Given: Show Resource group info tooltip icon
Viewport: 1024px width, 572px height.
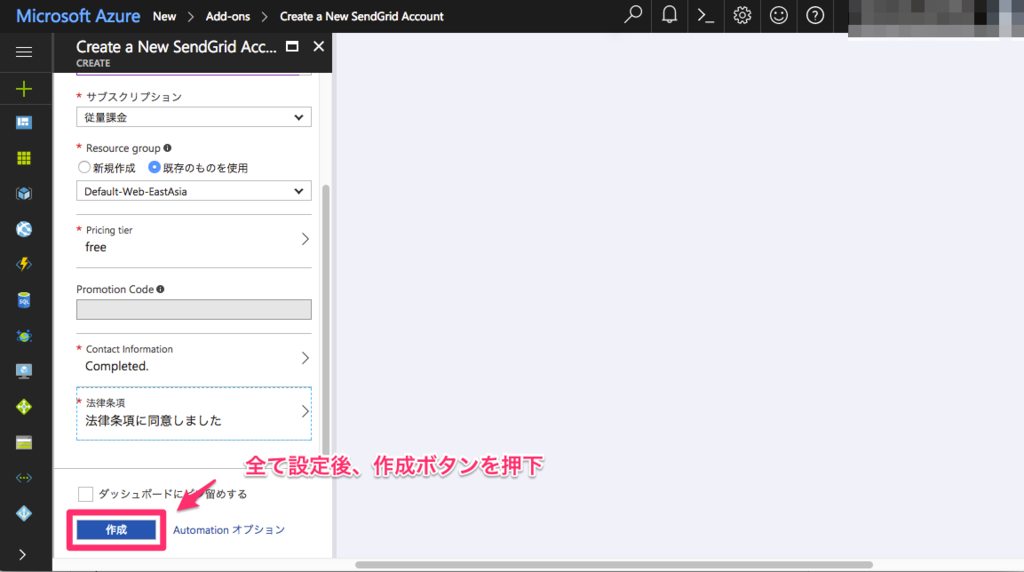Looking at the screenshot, I should (x=168, y=148).
